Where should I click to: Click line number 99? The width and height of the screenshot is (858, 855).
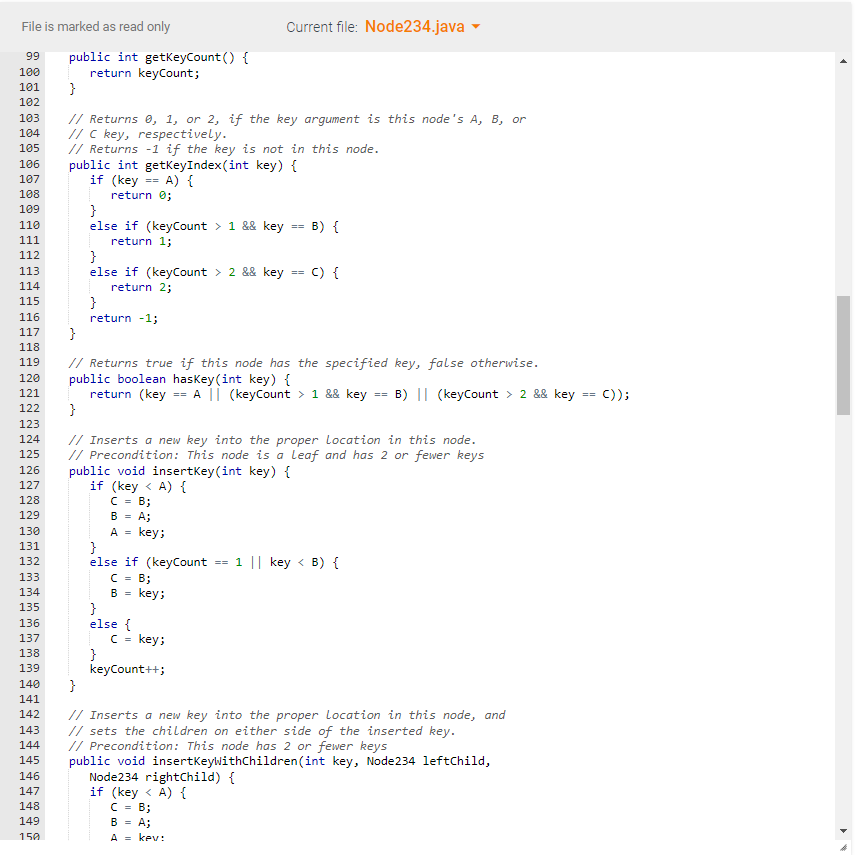point(32,57)
